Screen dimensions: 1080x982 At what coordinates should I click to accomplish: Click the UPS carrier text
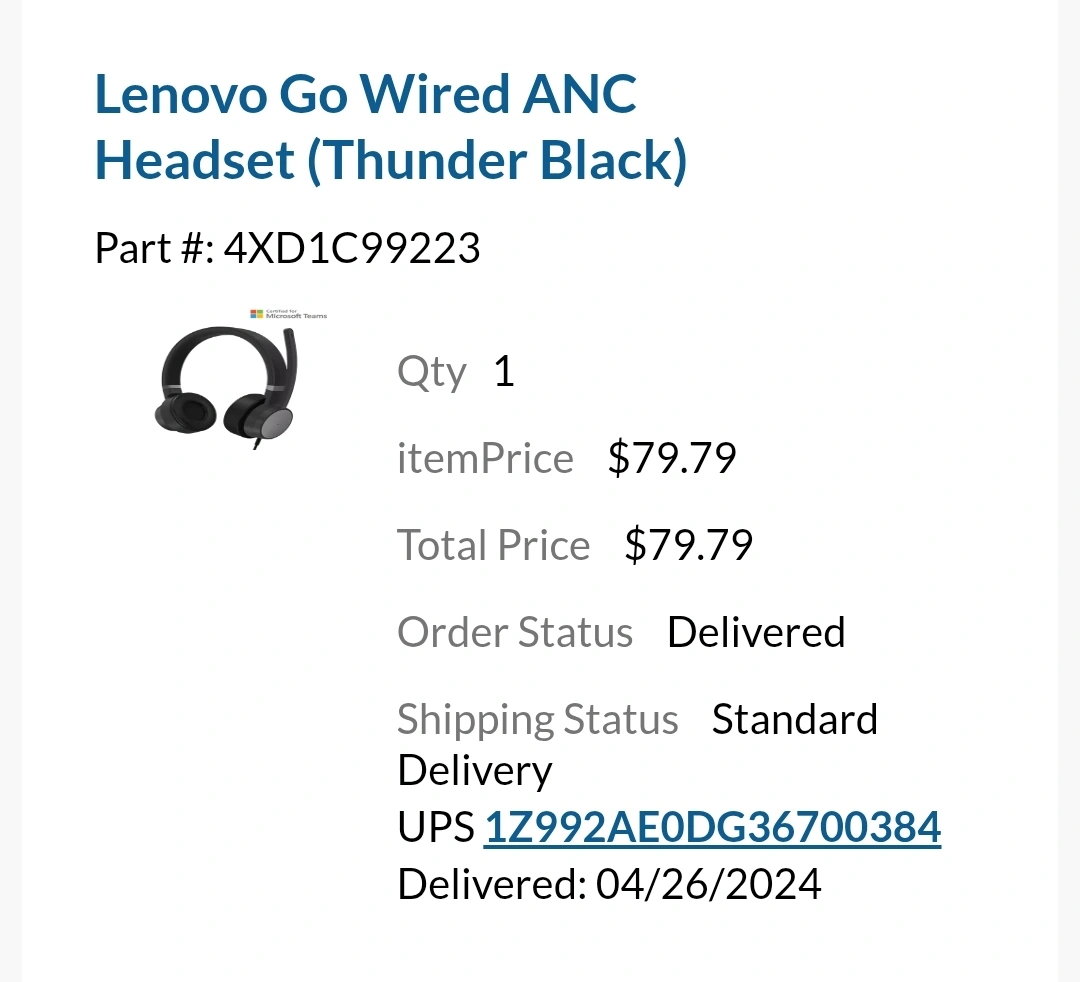point(435,827)
